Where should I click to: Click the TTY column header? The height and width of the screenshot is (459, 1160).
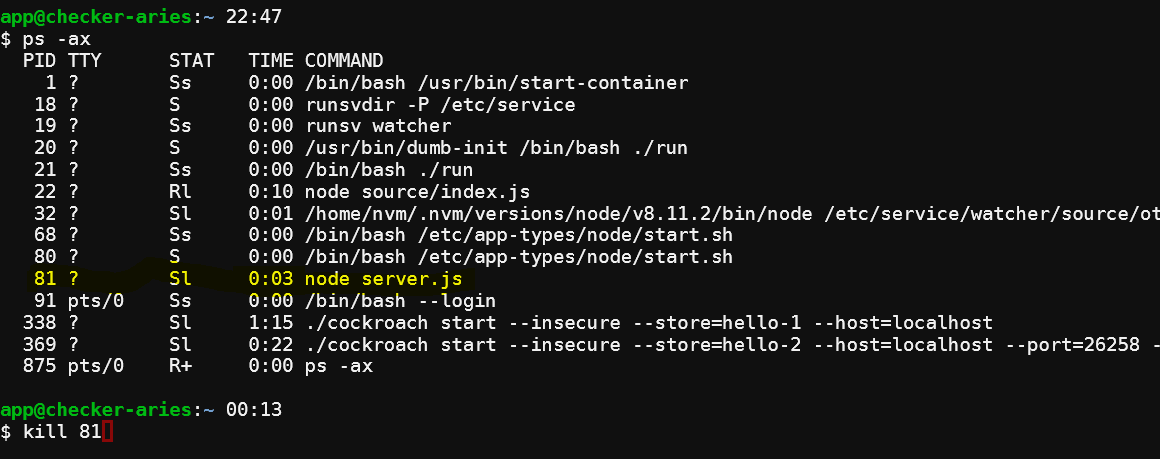85,60
